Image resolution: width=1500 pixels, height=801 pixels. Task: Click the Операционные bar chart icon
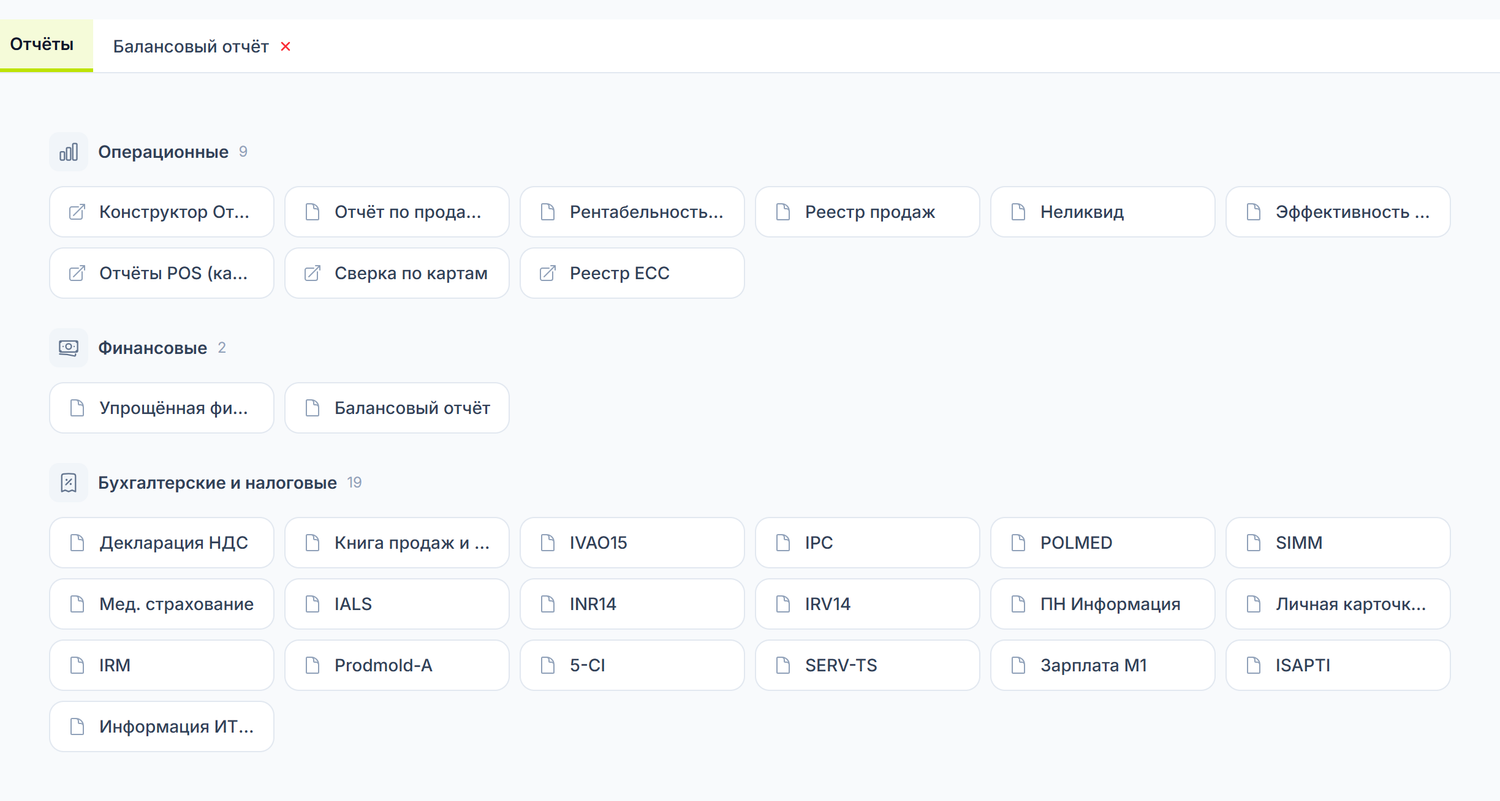pos(69,152)
